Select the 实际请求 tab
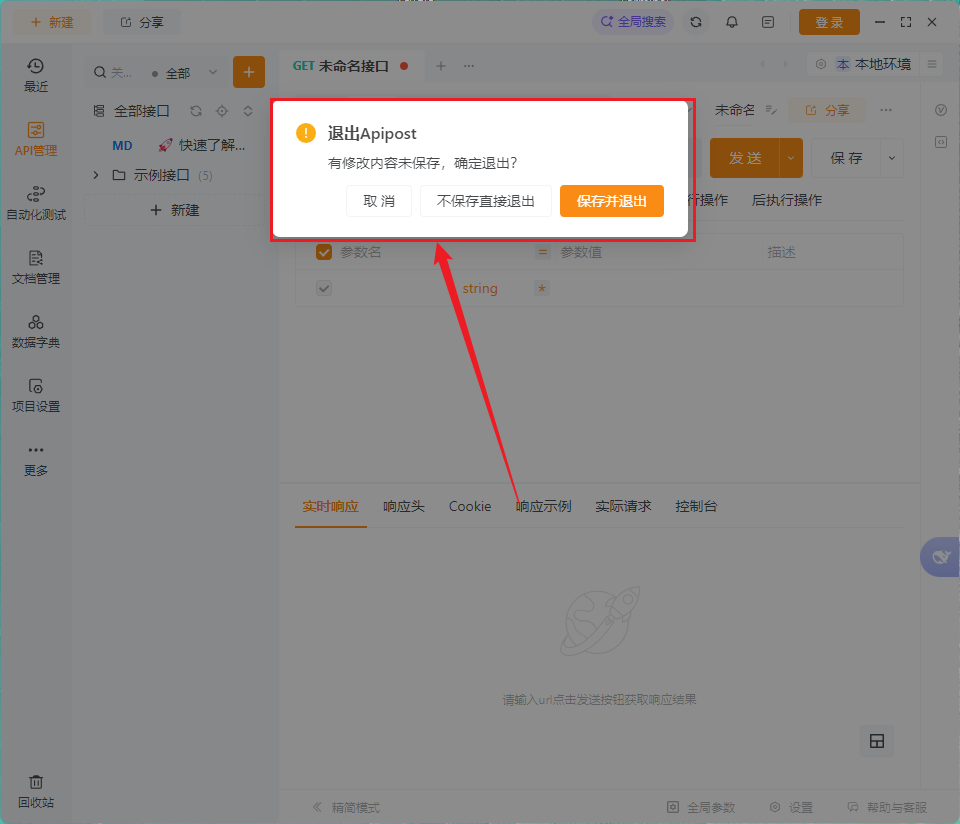Image resolution: width=960 pixels, height=824 pixels. pos(623,506)
